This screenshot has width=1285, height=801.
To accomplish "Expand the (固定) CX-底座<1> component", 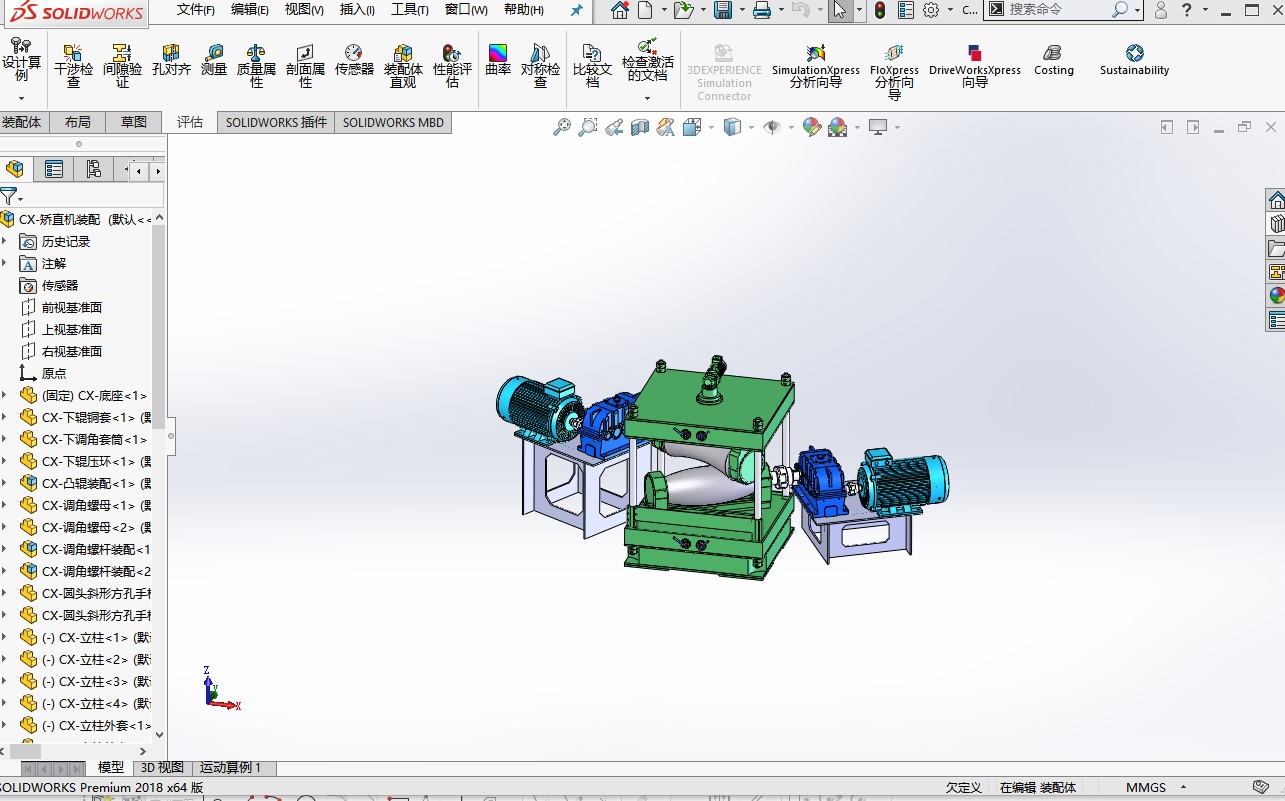I will click(x=4, y=395).
